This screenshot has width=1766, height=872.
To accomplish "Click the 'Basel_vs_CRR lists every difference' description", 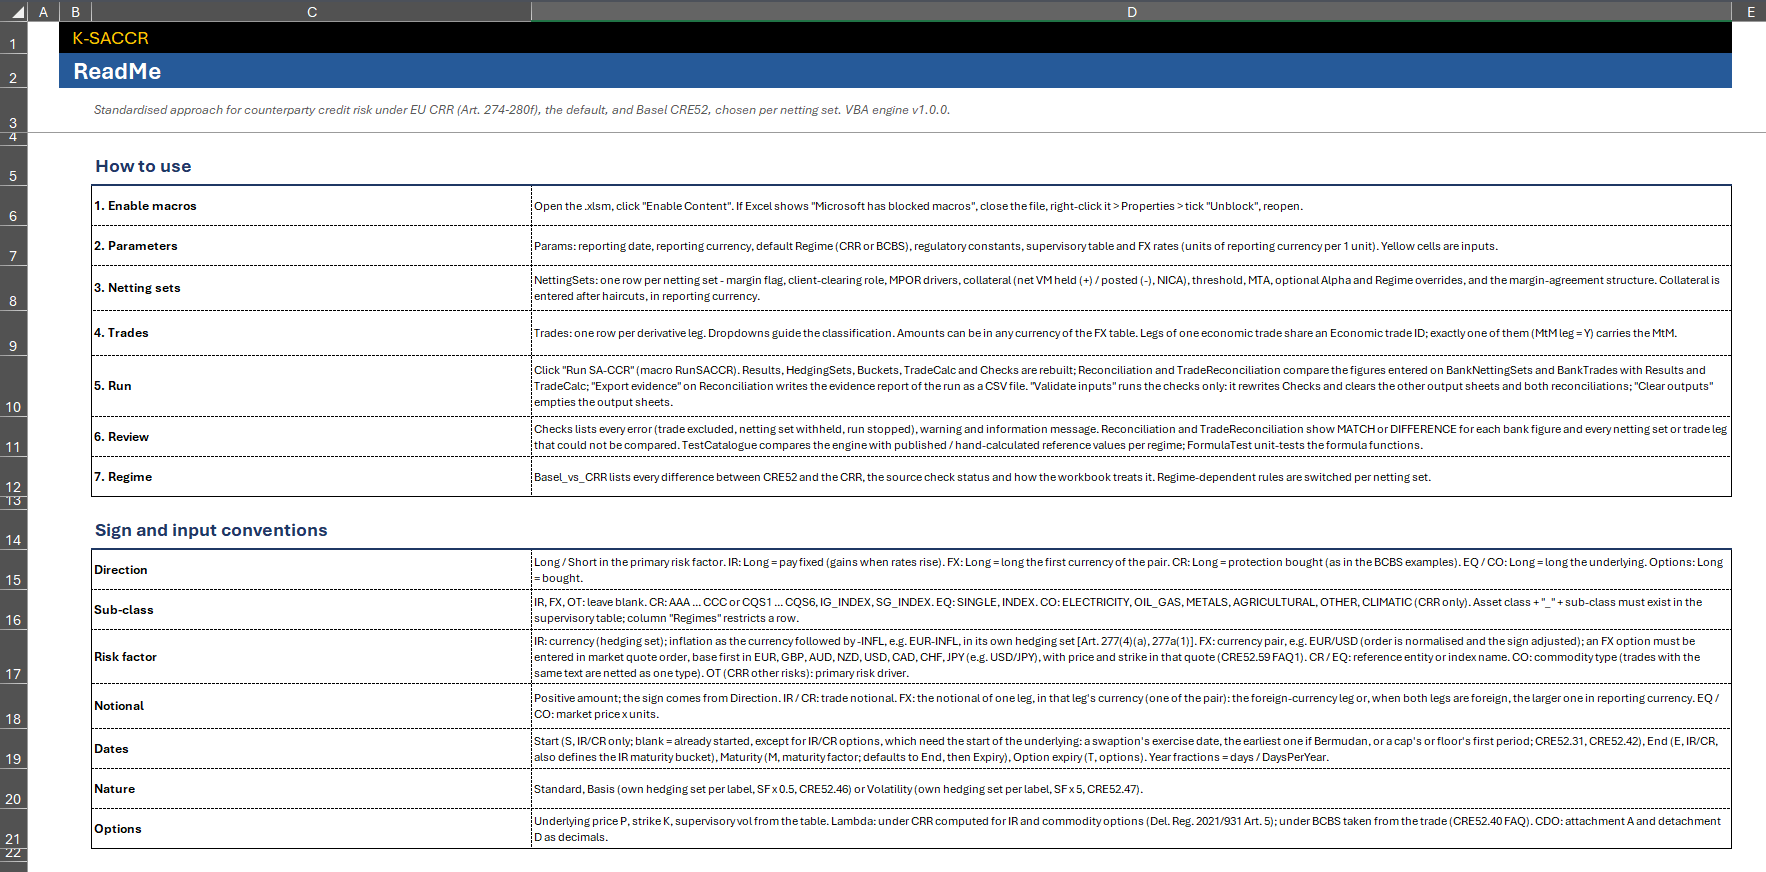I will click(x=1131, y=477).
